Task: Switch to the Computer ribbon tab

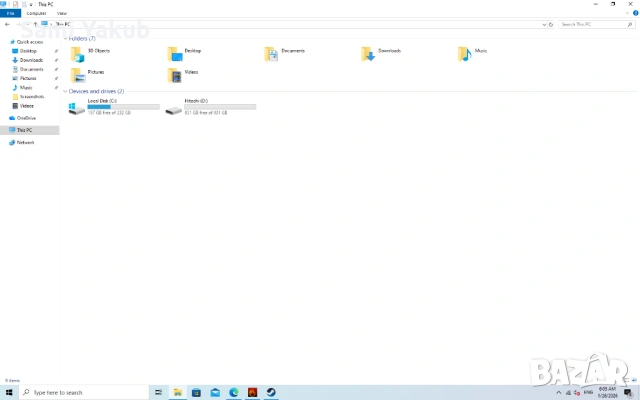Action: coord(36,13)
